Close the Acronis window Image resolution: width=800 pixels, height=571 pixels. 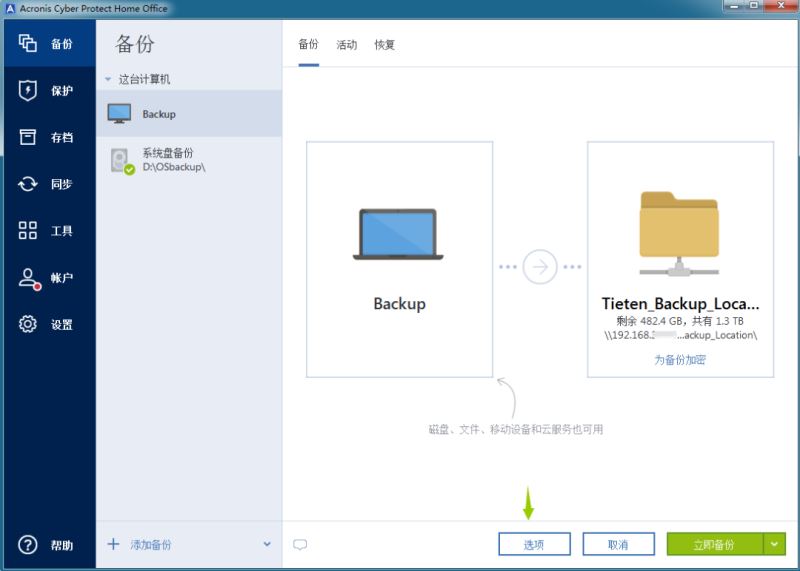[x=781, y=6]
